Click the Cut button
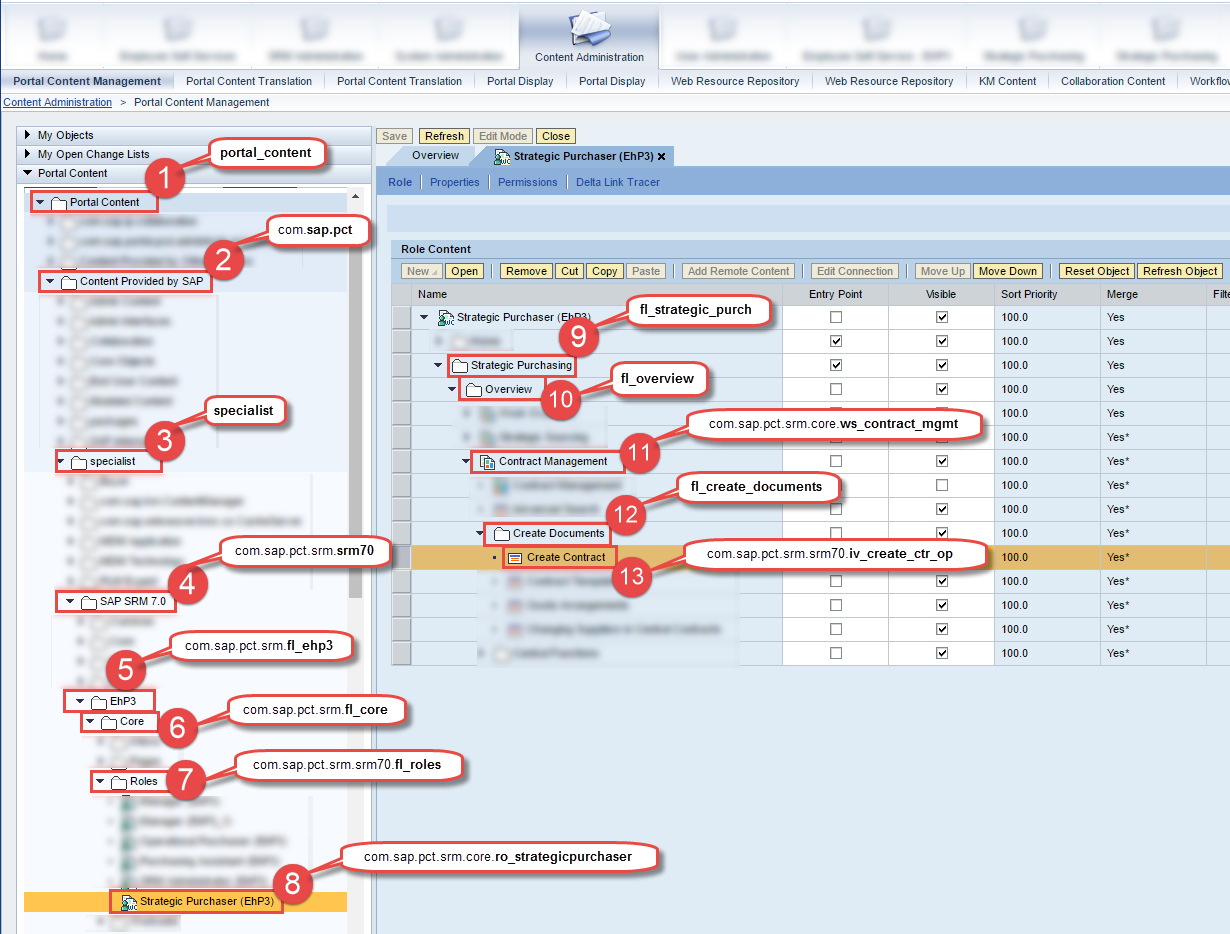 tap(569, 271)
